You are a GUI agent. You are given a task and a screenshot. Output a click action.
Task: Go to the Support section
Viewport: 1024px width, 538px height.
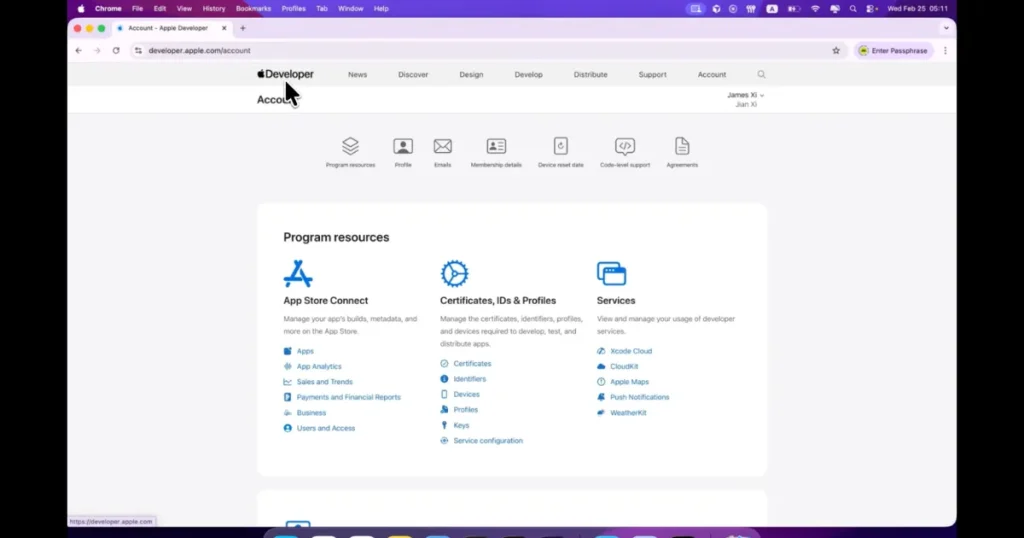652,74
